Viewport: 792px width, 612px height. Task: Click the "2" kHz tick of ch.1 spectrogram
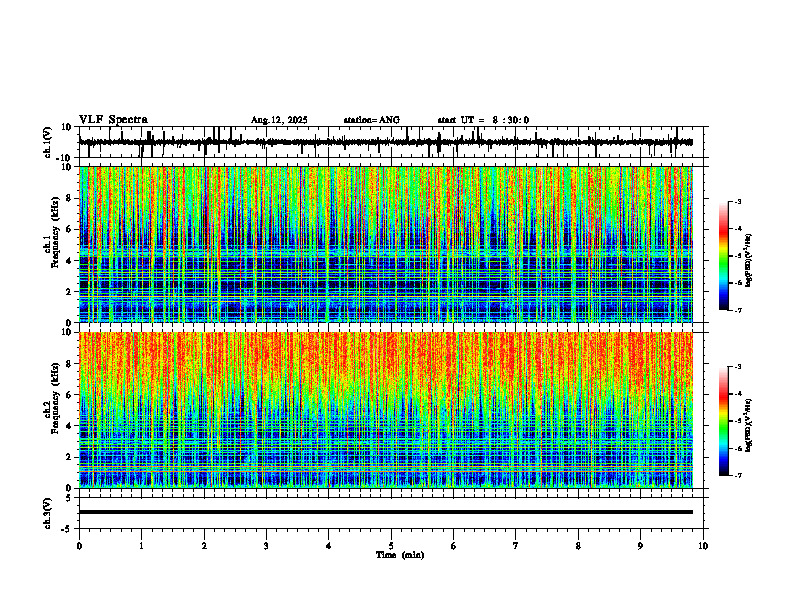tap(69, 292)
